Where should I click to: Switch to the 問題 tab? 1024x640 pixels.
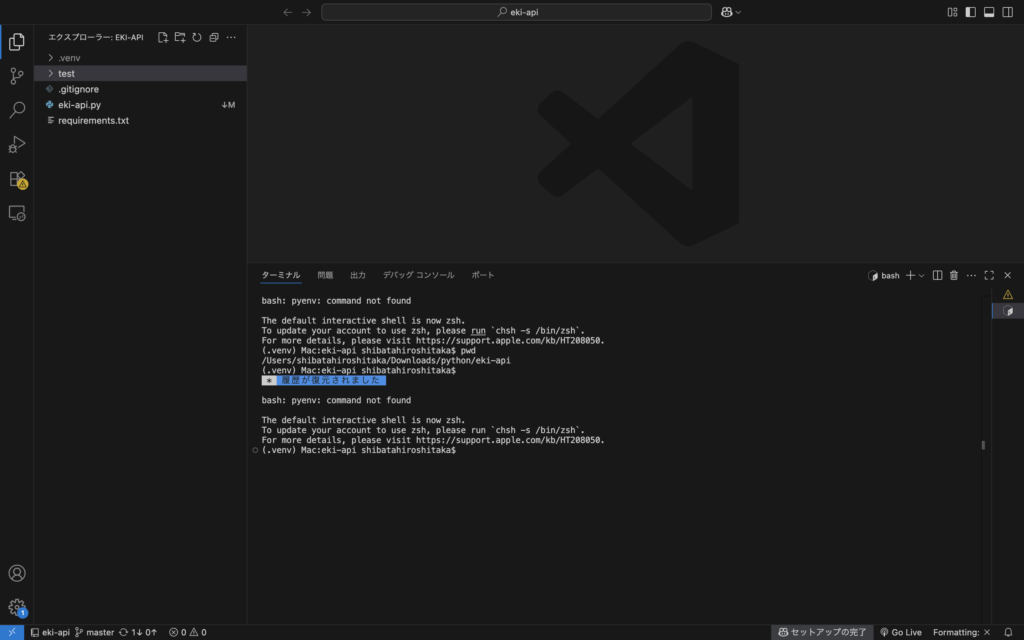pos(325,275)
